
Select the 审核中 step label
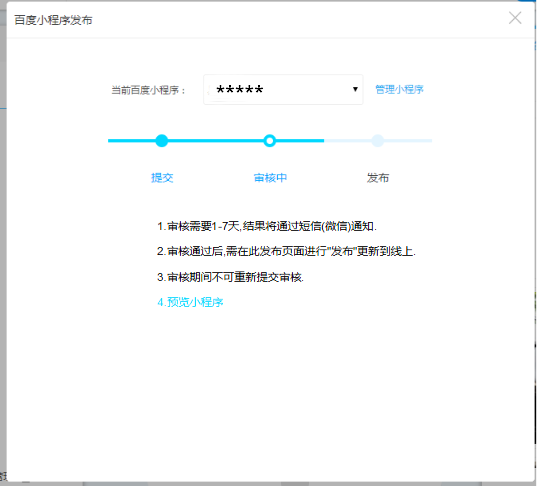pos(270,178)
